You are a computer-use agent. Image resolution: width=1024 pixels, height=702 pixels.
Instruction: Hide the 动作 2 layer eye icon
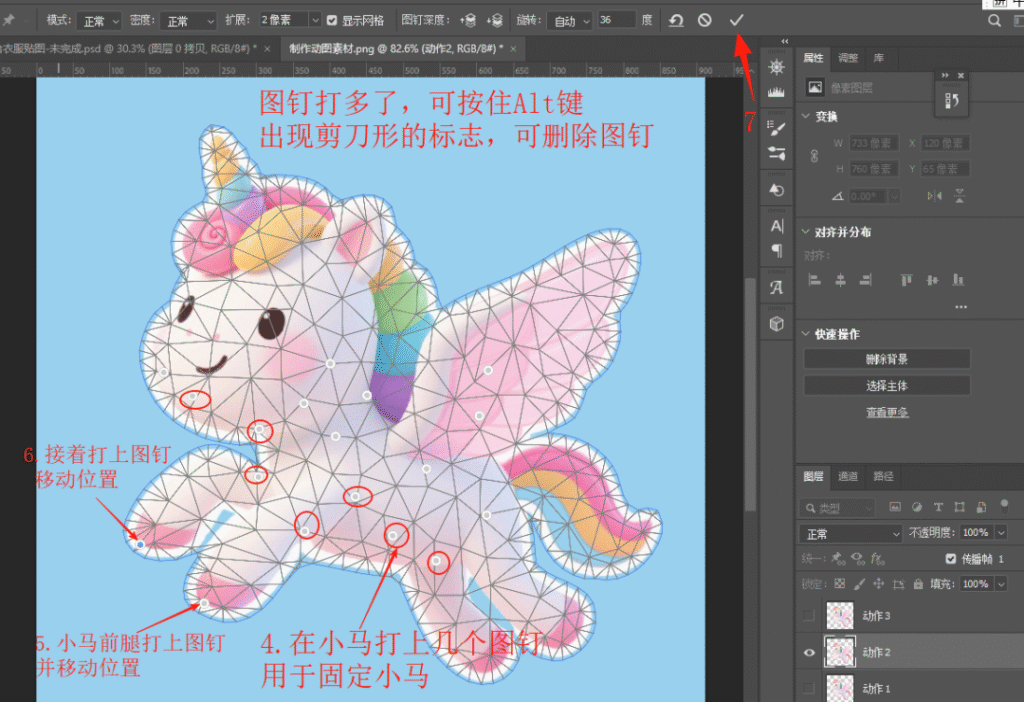[808, 652]
